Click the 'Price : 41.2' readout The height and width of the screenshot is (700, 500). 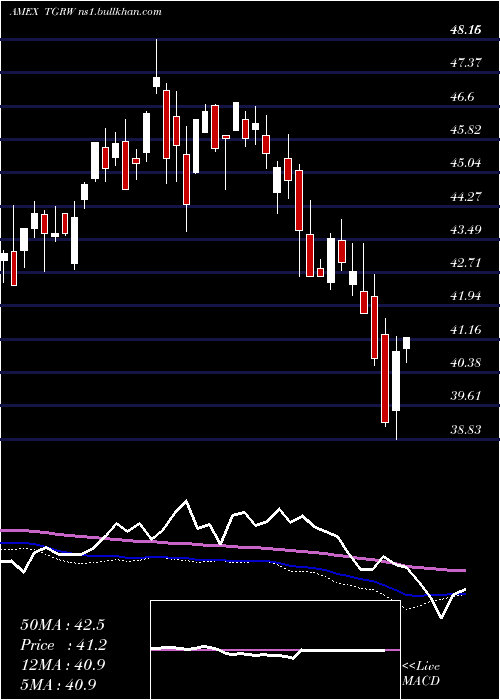coord(63,645)
